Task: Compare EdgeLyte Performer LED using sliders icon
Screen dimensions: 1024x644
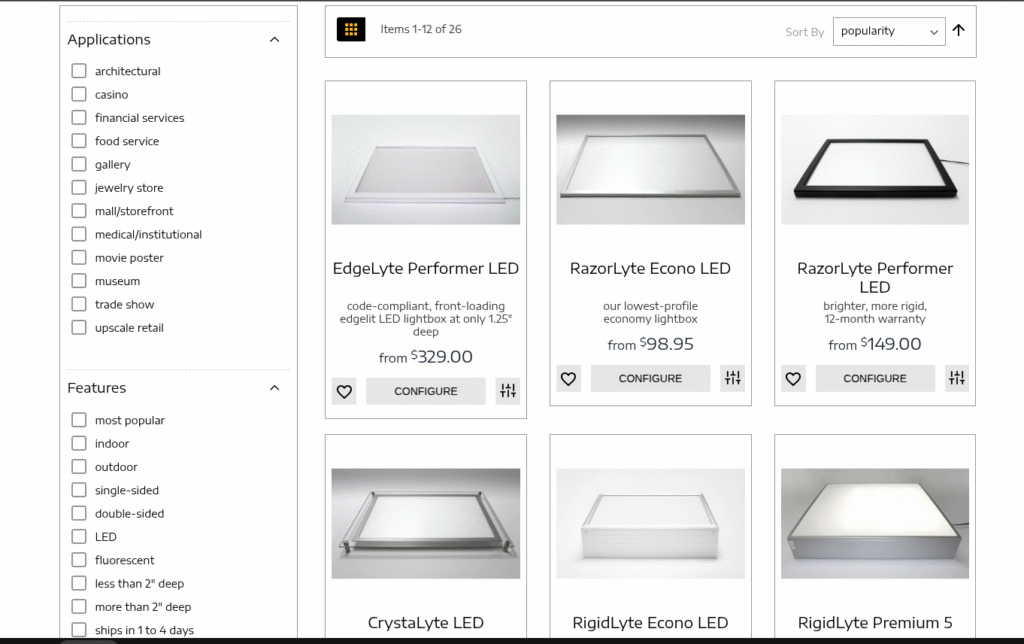Action: tap(508, 391)
